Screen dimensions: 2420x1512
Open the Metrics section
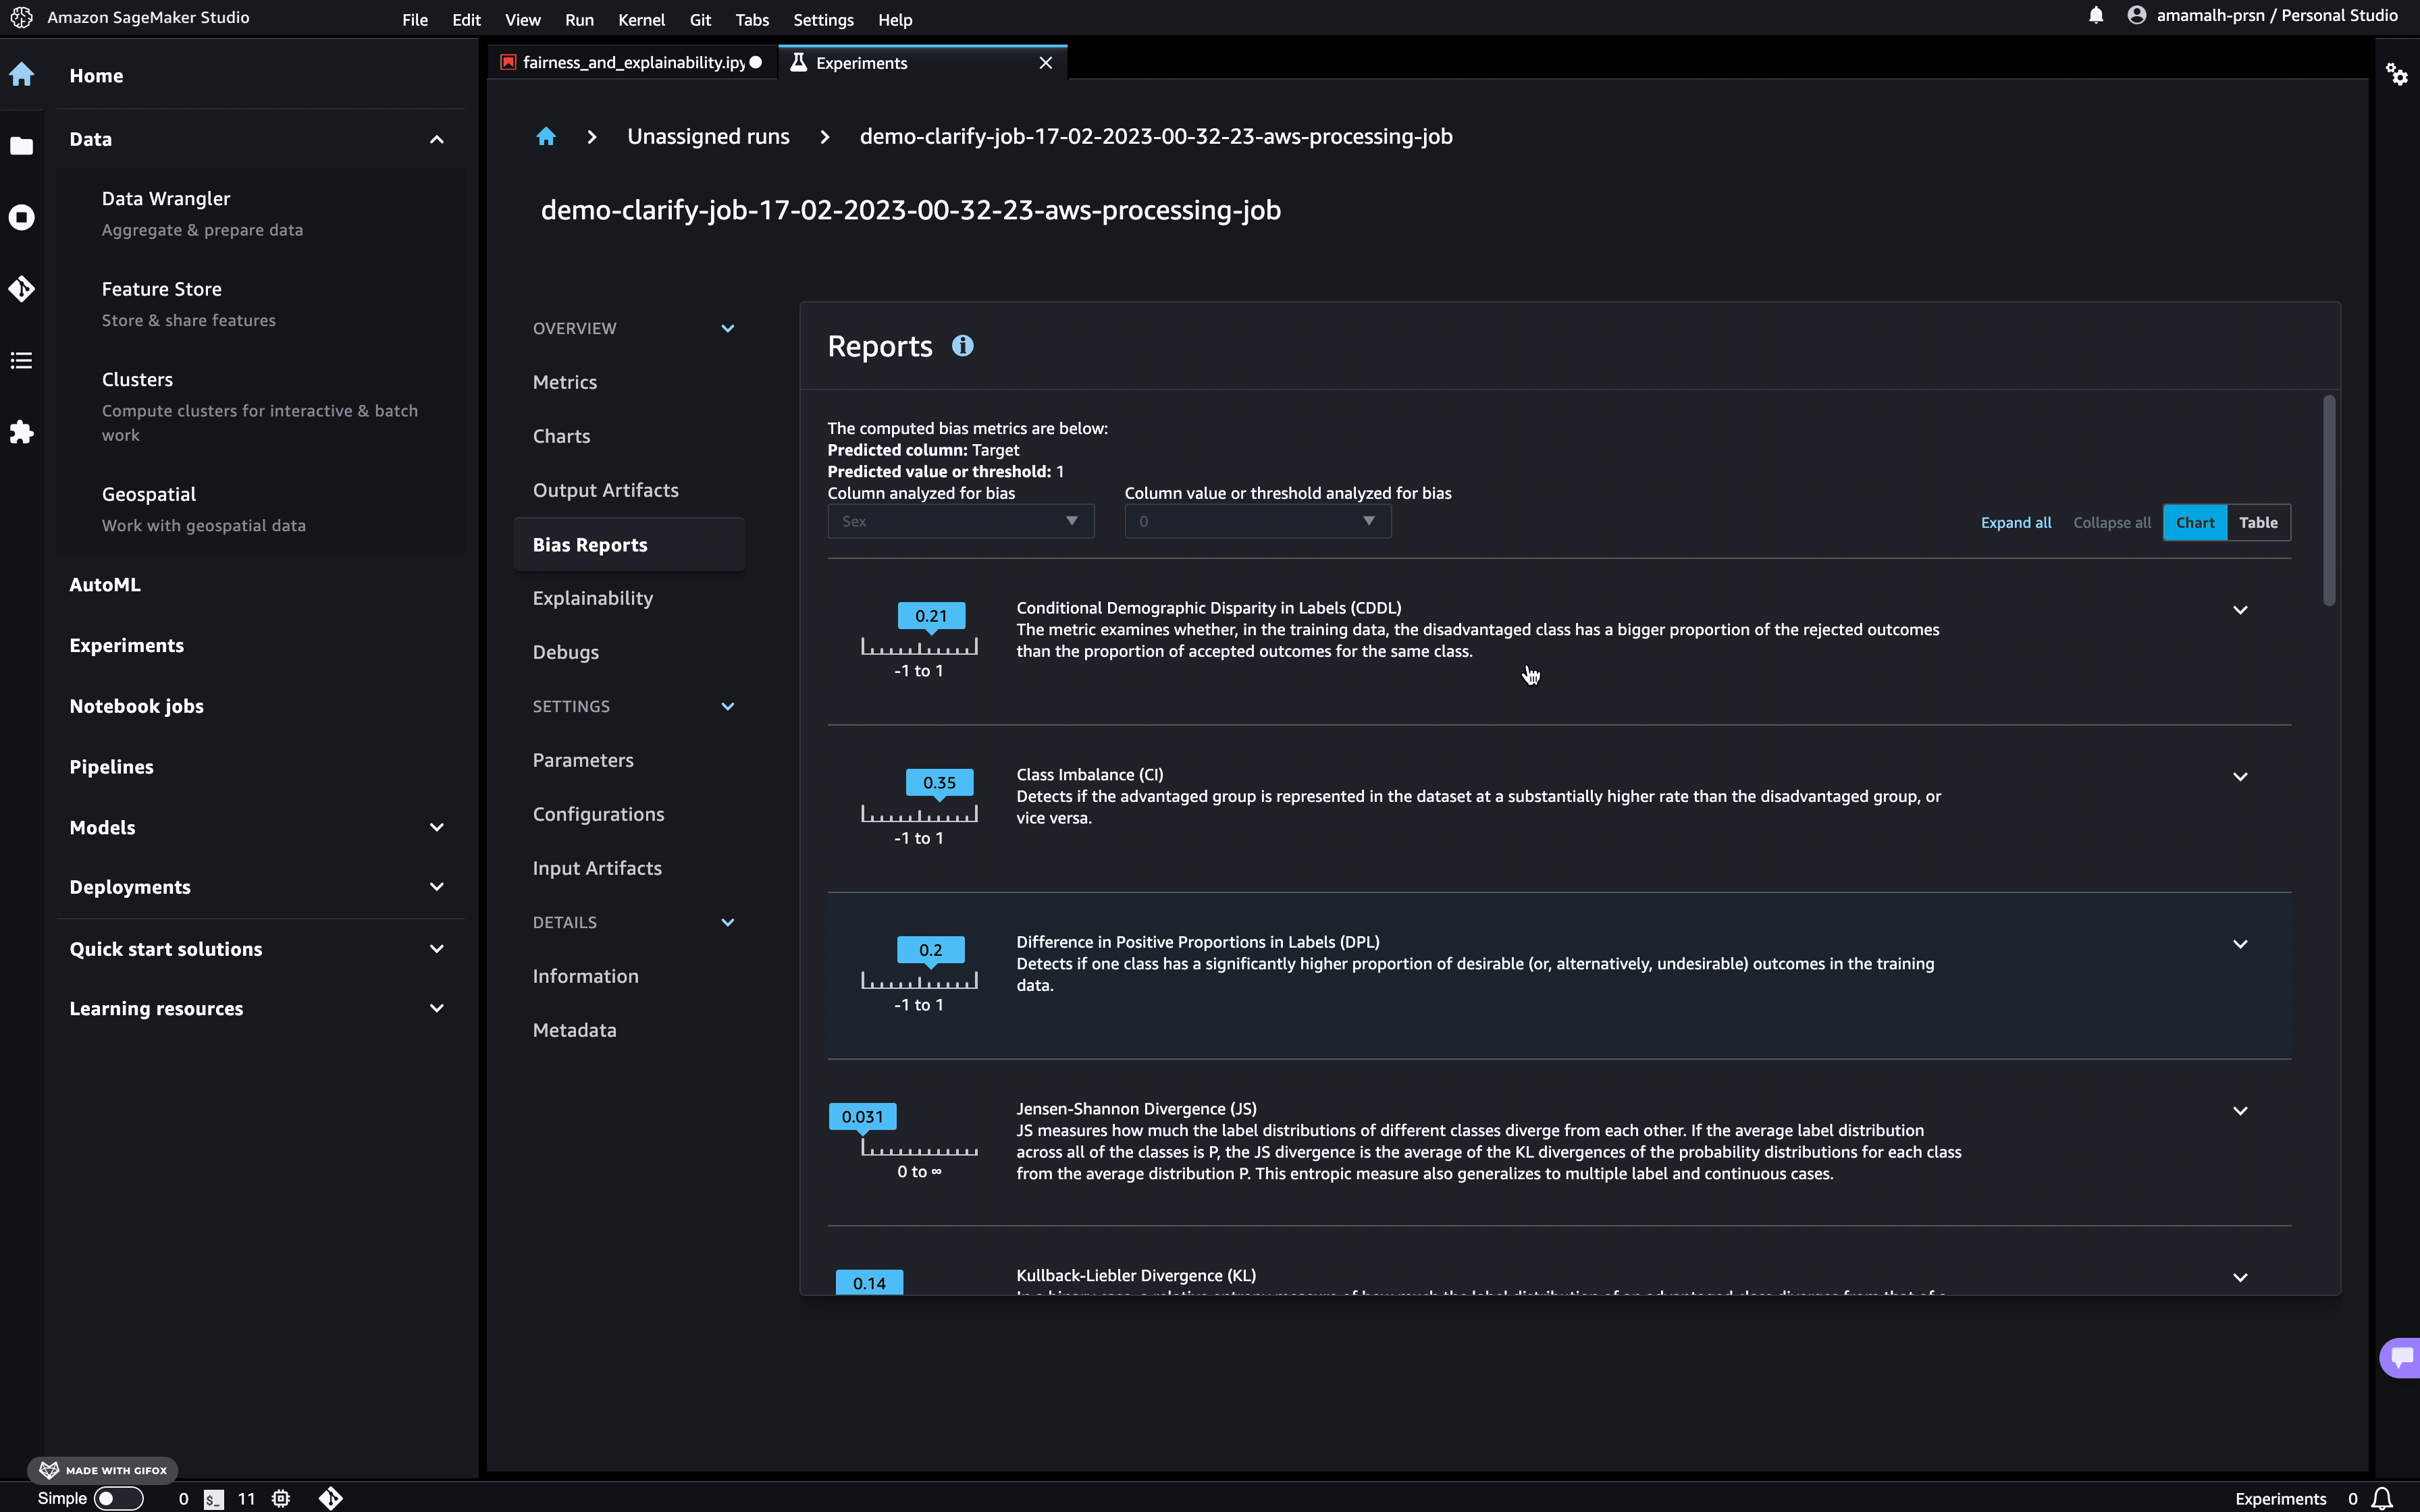[x=565, y=382]
